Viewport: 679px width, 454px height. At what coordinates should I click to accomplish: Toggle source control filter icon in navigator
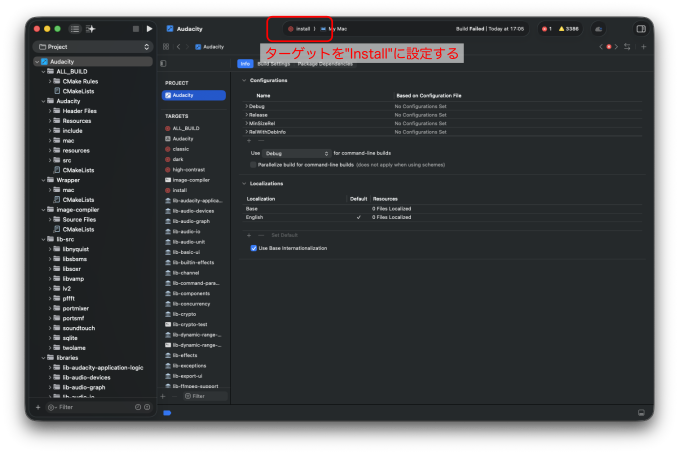click(x=147, y=407)
